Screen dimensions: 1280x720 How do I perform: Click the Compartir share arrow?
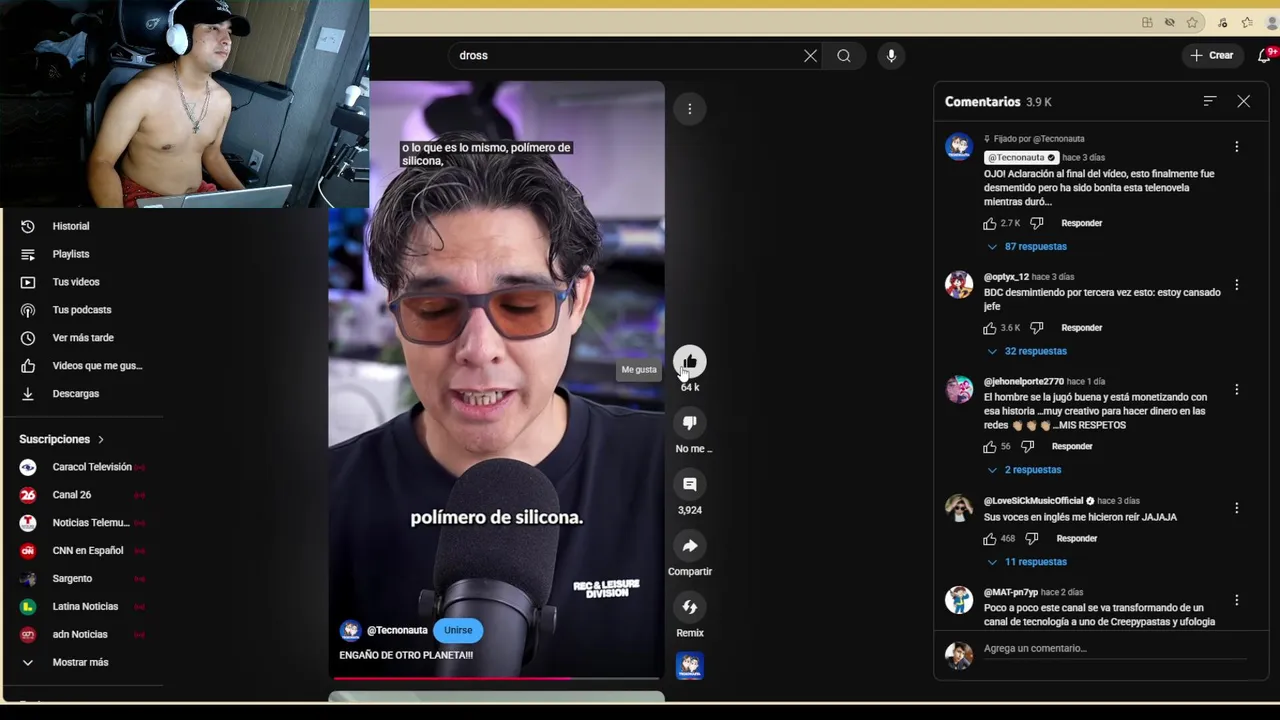tap(689, 546)
